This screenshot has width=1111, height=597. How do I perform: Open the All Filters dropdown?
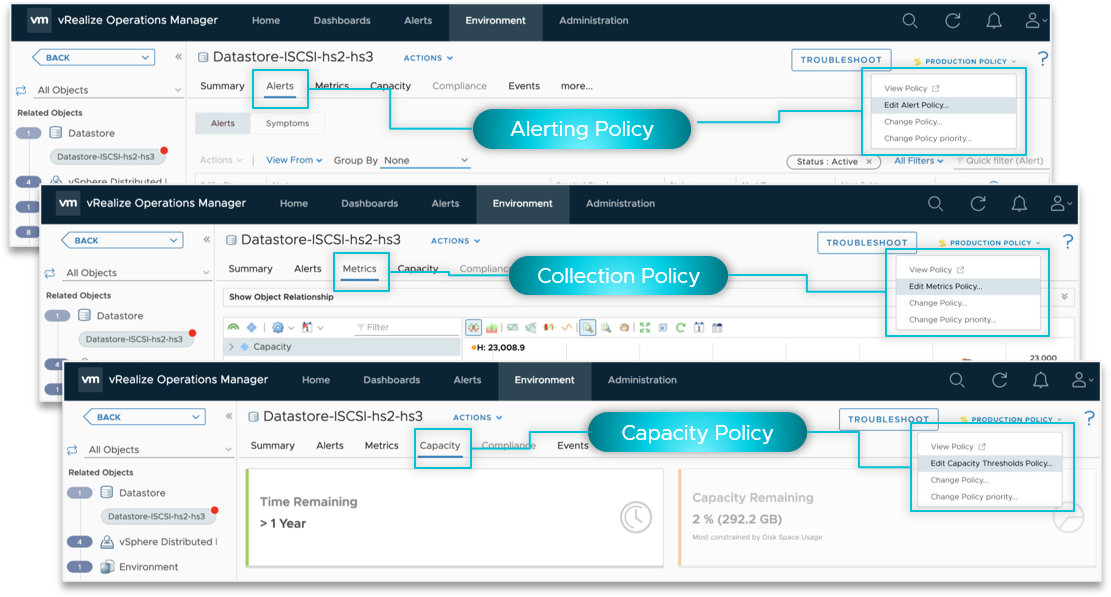pos(918,160)
